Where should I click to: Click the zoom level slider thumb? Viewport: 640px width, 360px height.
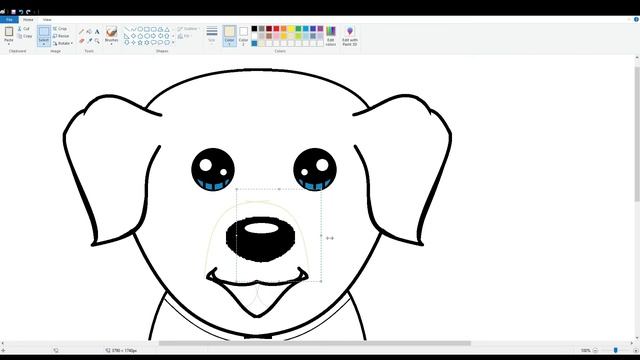point(616,350)
